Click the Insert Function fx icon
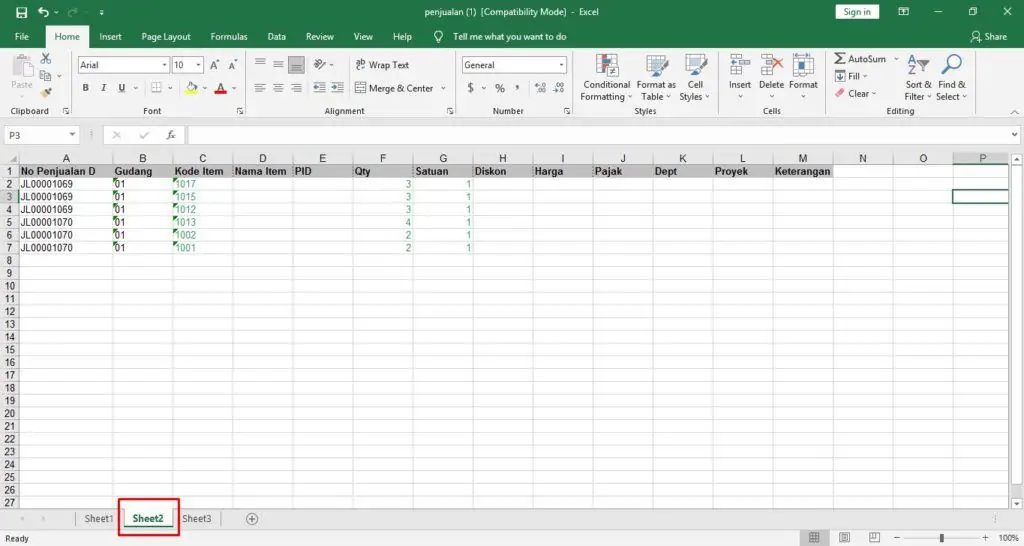This screenshot has height=546, width=1024. (171, 135)
